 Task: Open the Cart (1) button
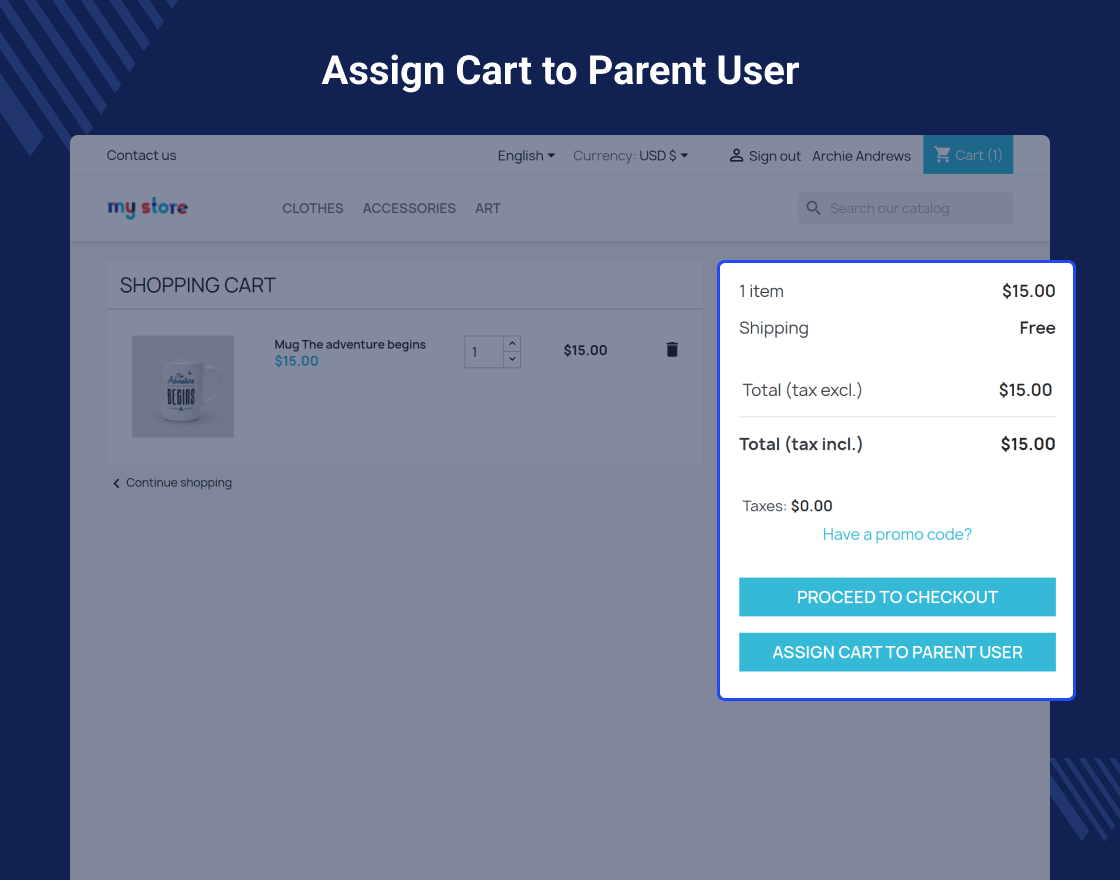pos(968,154)
